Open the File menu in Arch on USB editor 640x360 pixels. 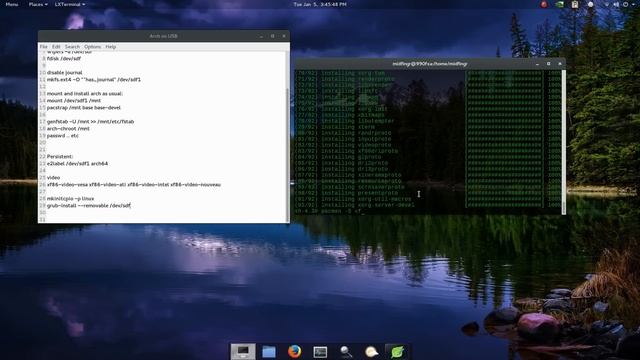click(44, 47)
